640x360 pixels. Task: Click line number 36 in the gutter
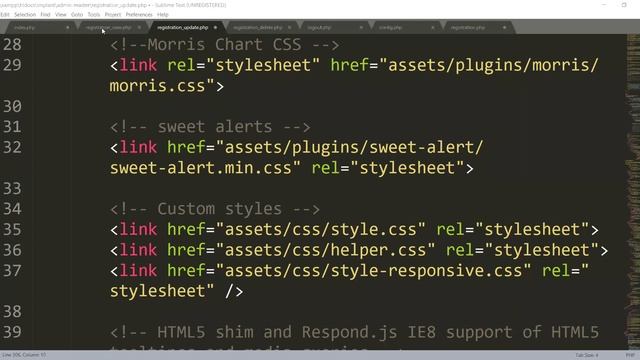coord(12,250)
